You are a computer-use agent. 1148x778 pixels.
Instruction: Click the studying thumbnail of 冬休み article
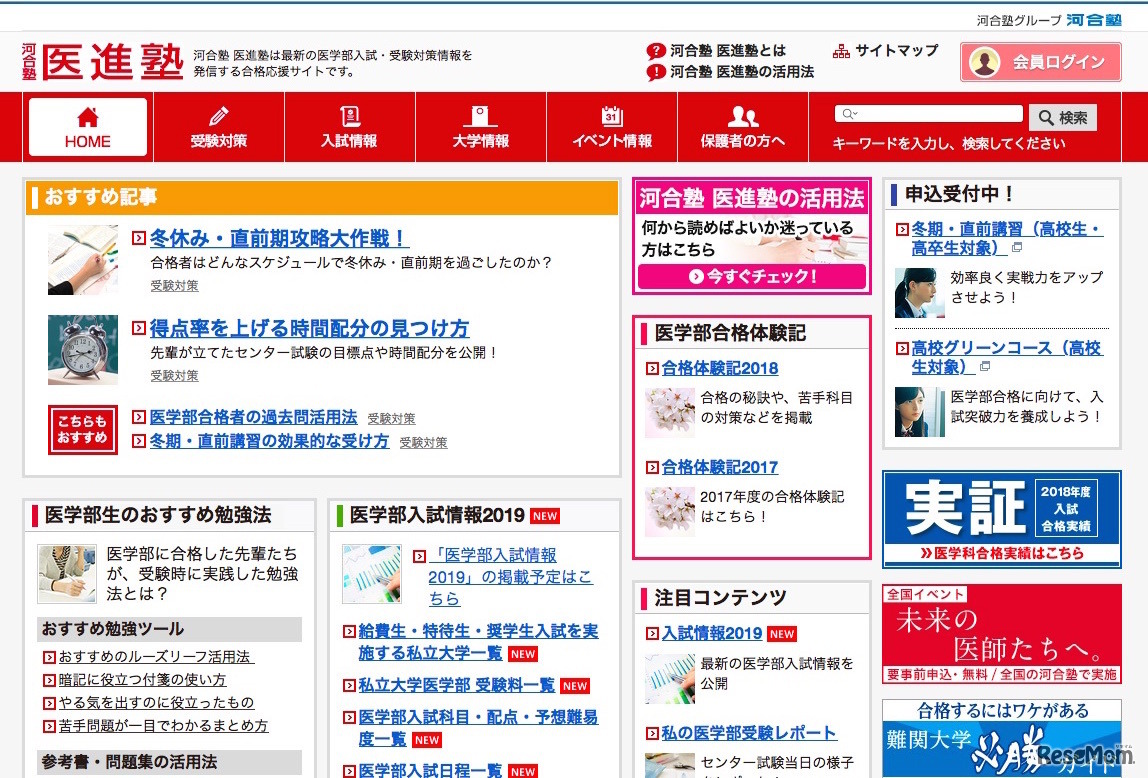pyautogui.click(x=83, y=260)
